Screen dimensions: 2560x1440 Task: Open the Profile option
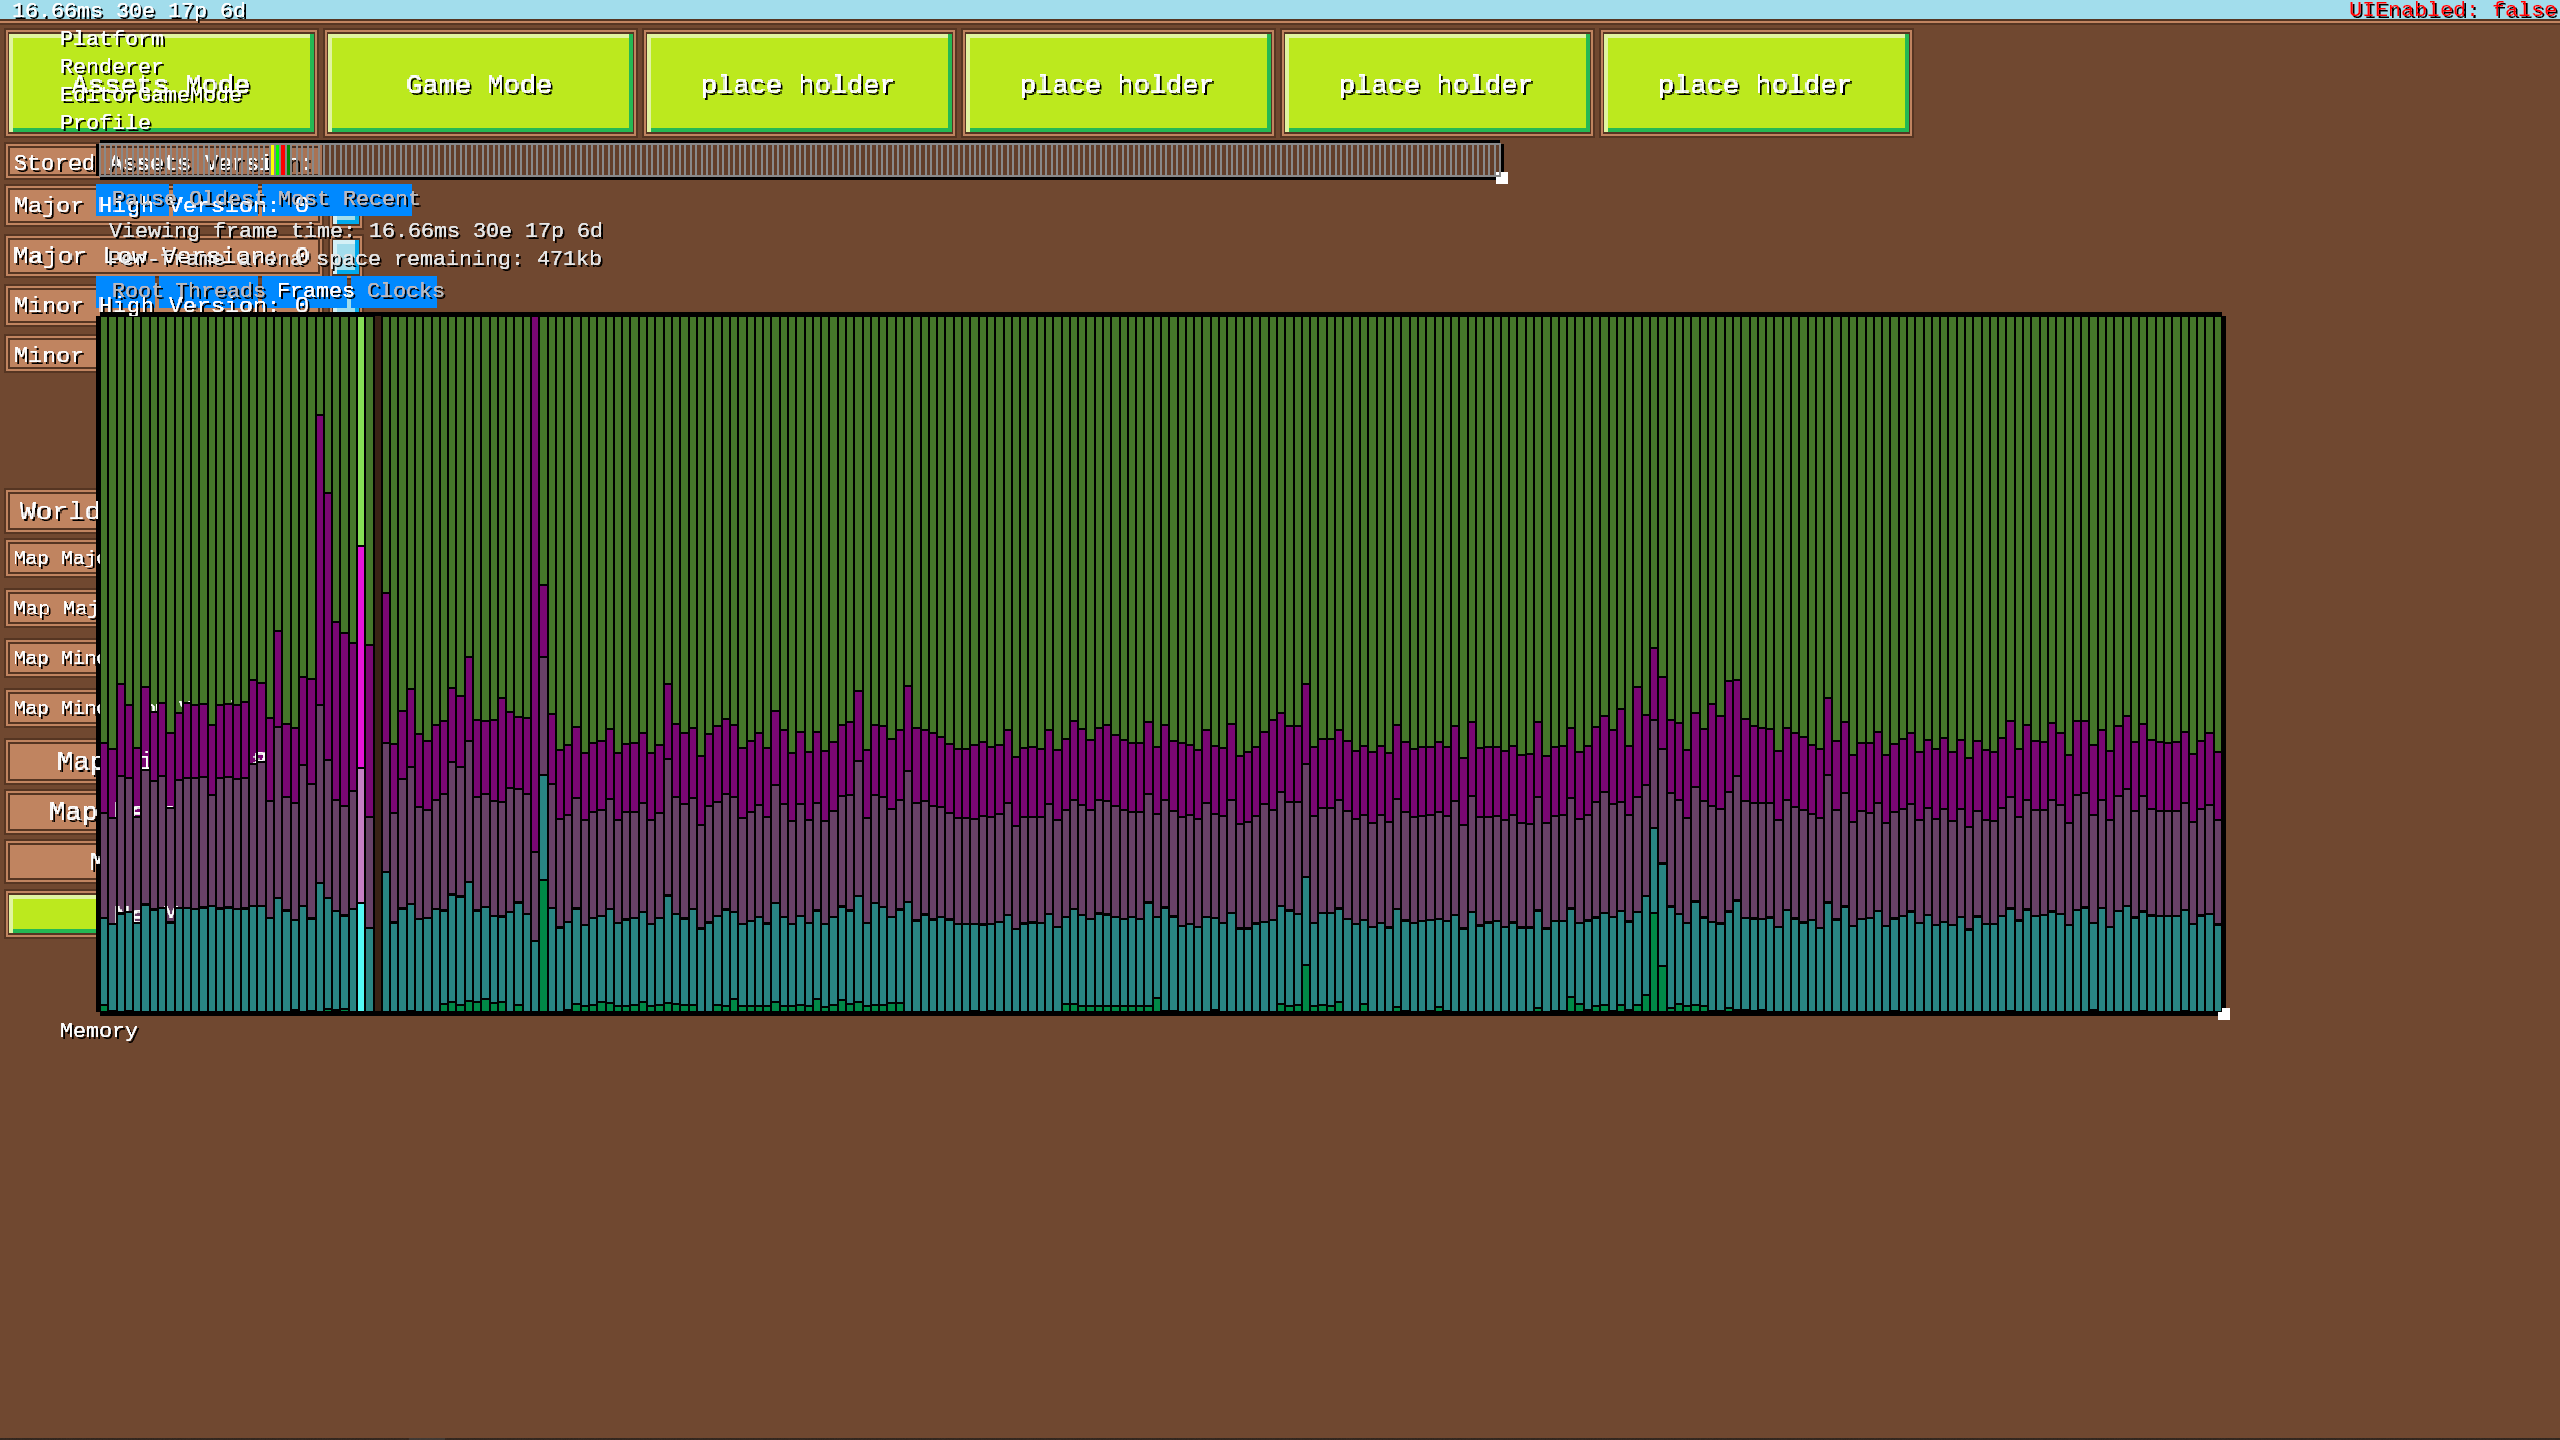[x=105, y=123]
